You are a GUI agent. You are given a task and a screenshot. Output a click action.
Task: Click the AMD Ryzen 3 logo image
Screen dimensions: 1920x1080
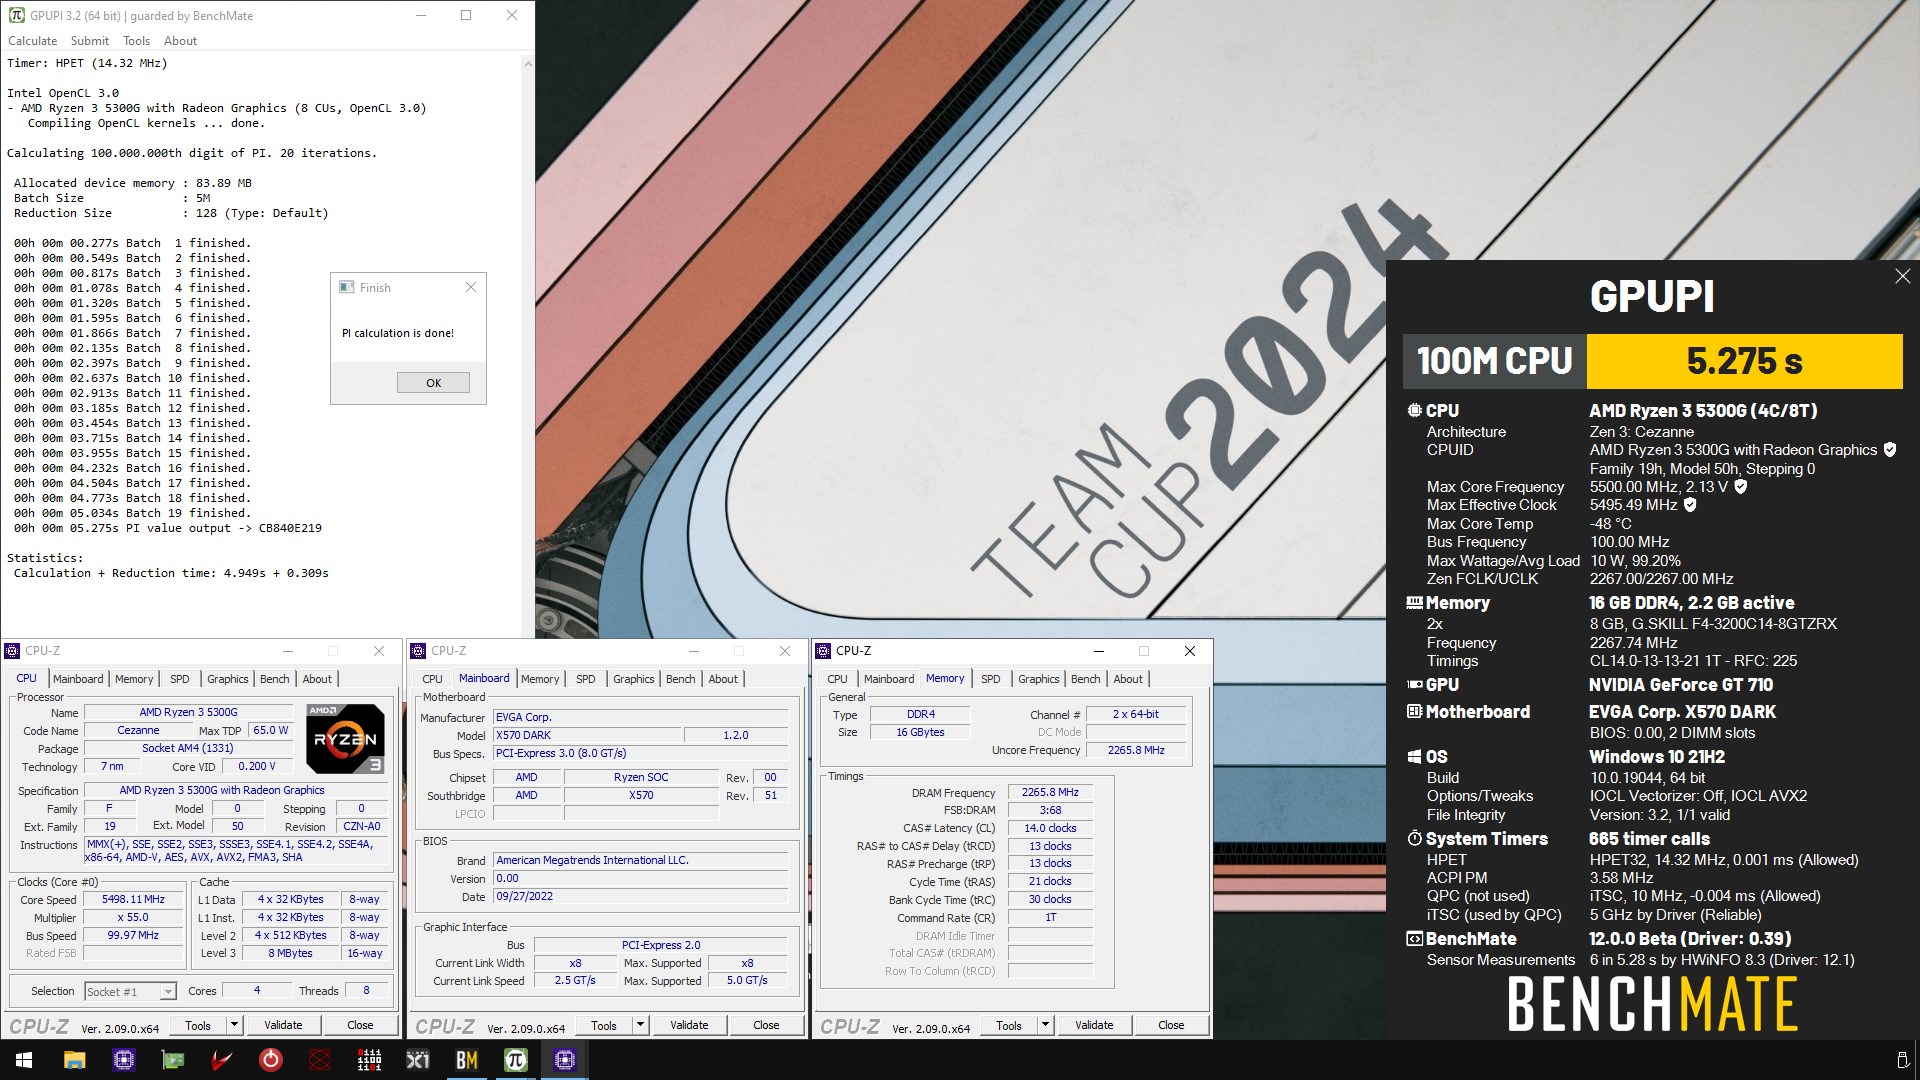click(x=345, y=739)
